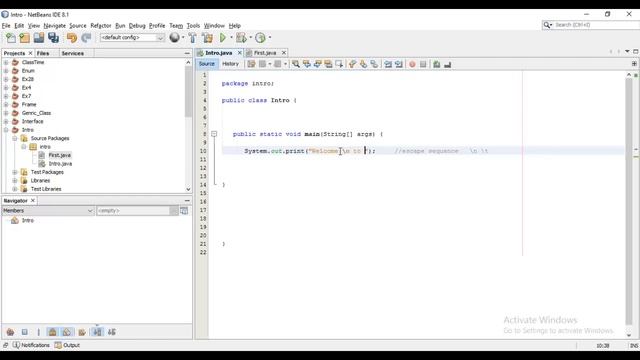Click the Open Project toolbar icon

coord(39,38)
